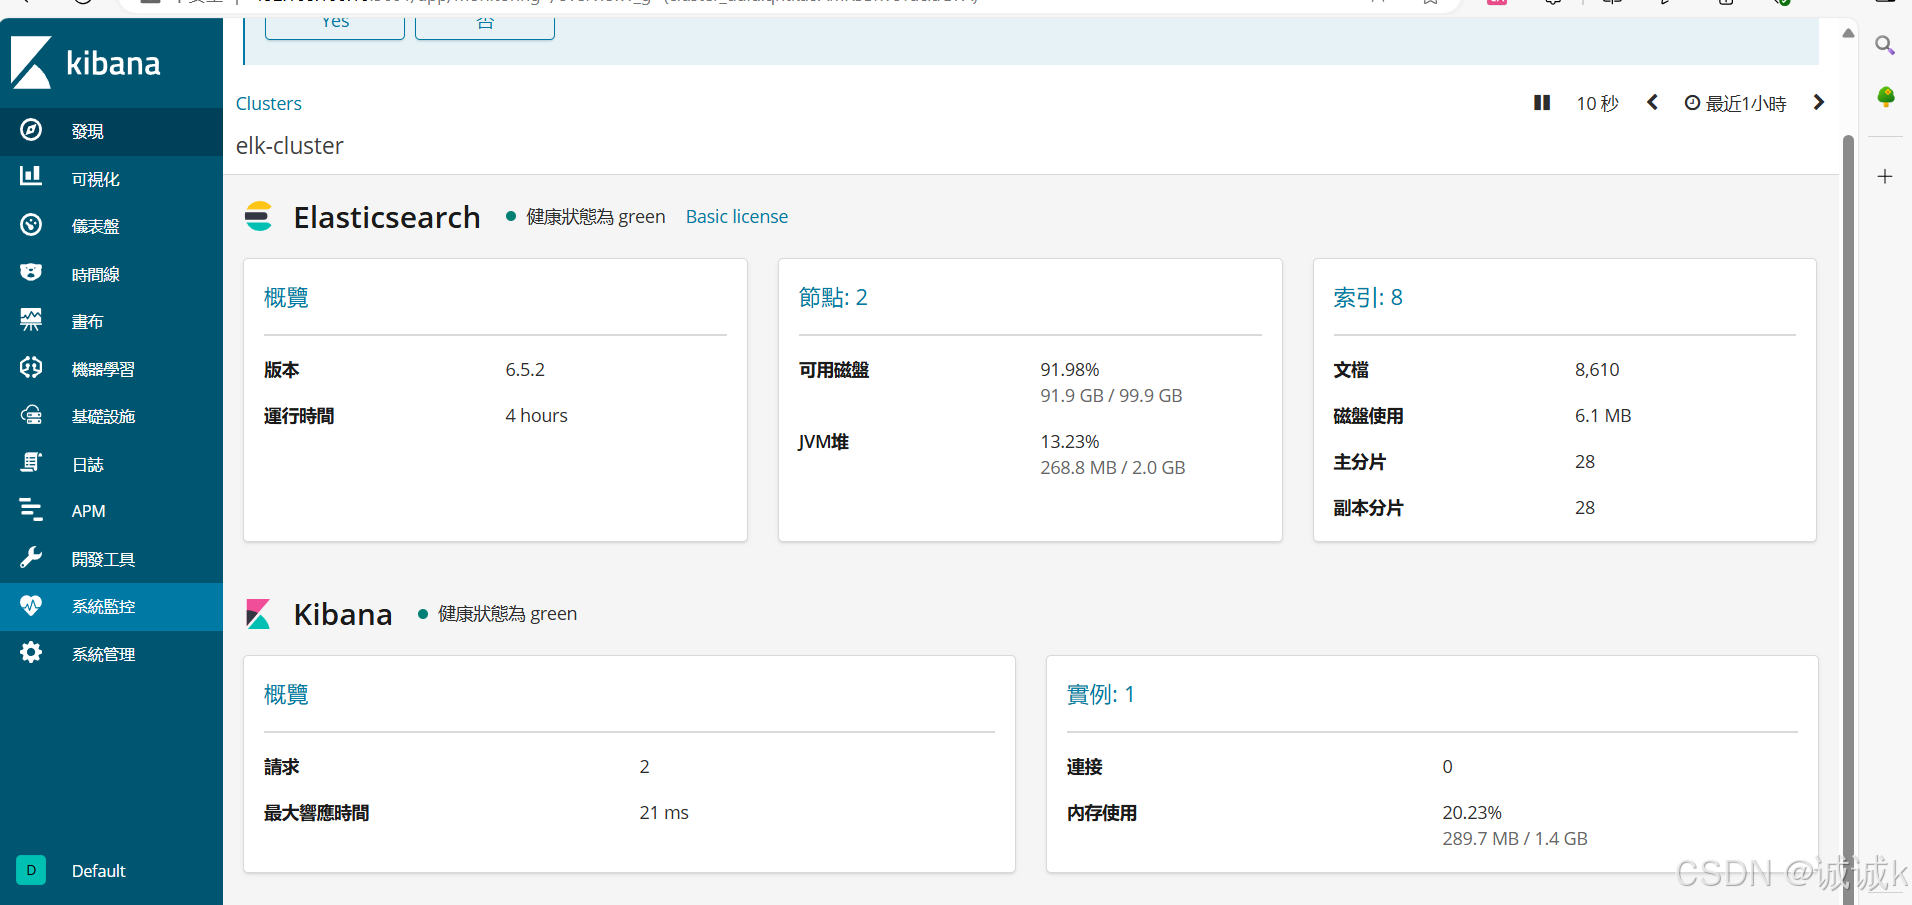Screen dimensions: 1912x905
Task: Open the Basic license link
Action: [737, 216]
